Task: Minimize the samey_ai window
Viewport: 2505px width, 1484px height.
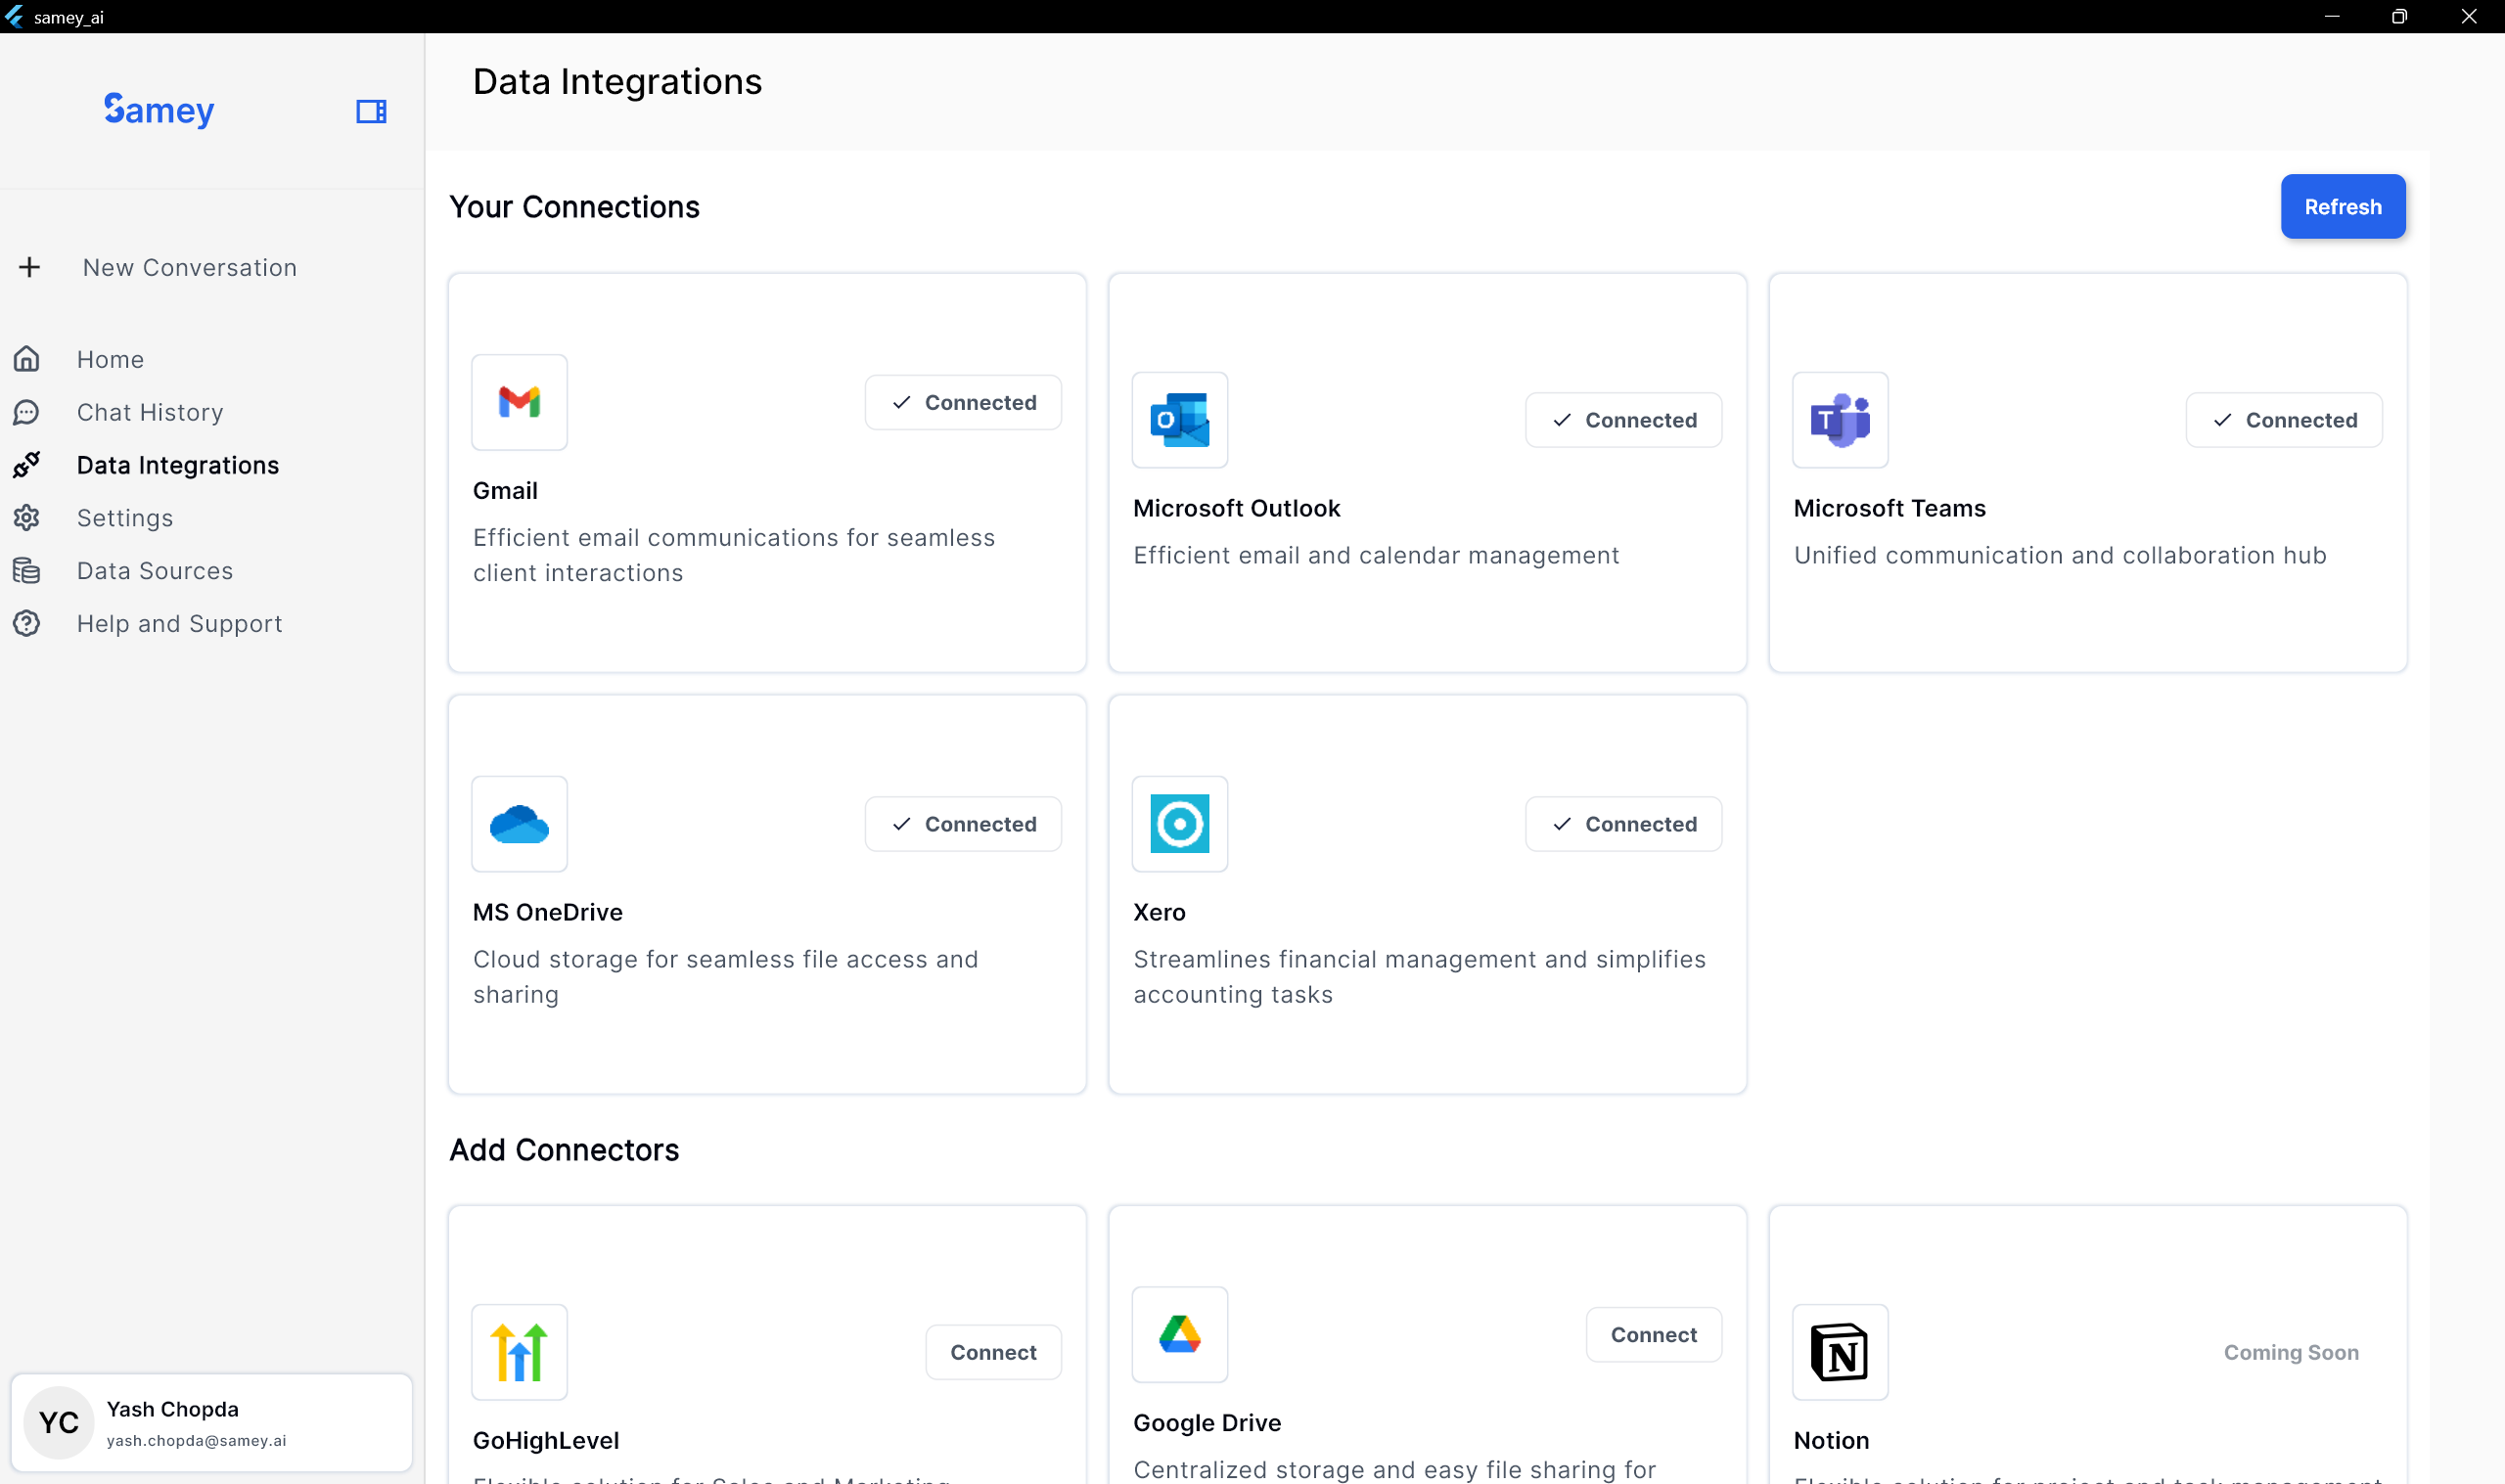Action: 2332,17
